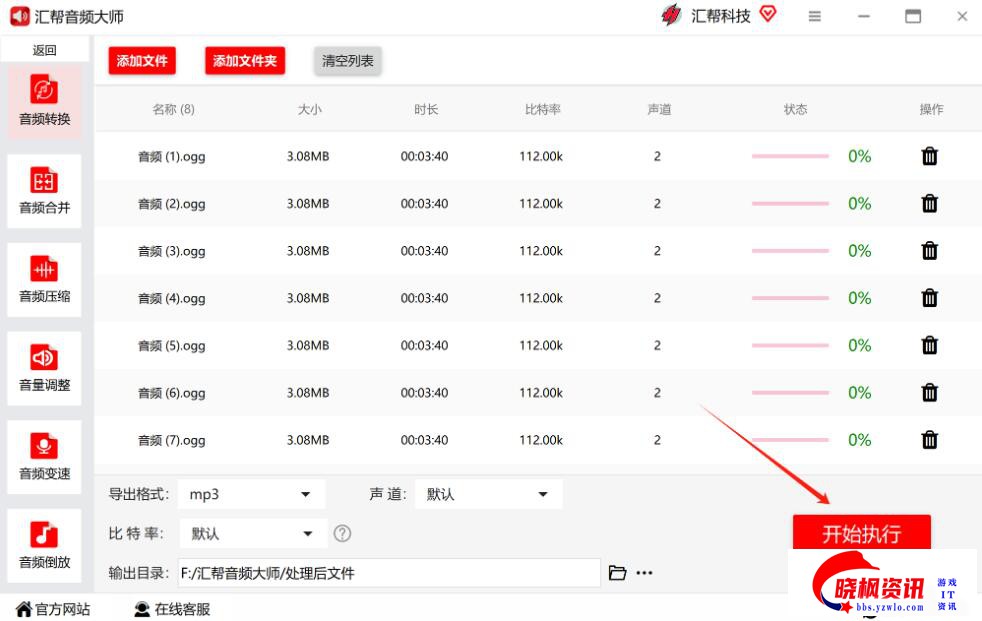Image resolution: width=982 pixels, height=621 pixels.
Task: Click the 00:03:40 duration of 音频 (3).ogg
Action: click(x=425, y=250)
